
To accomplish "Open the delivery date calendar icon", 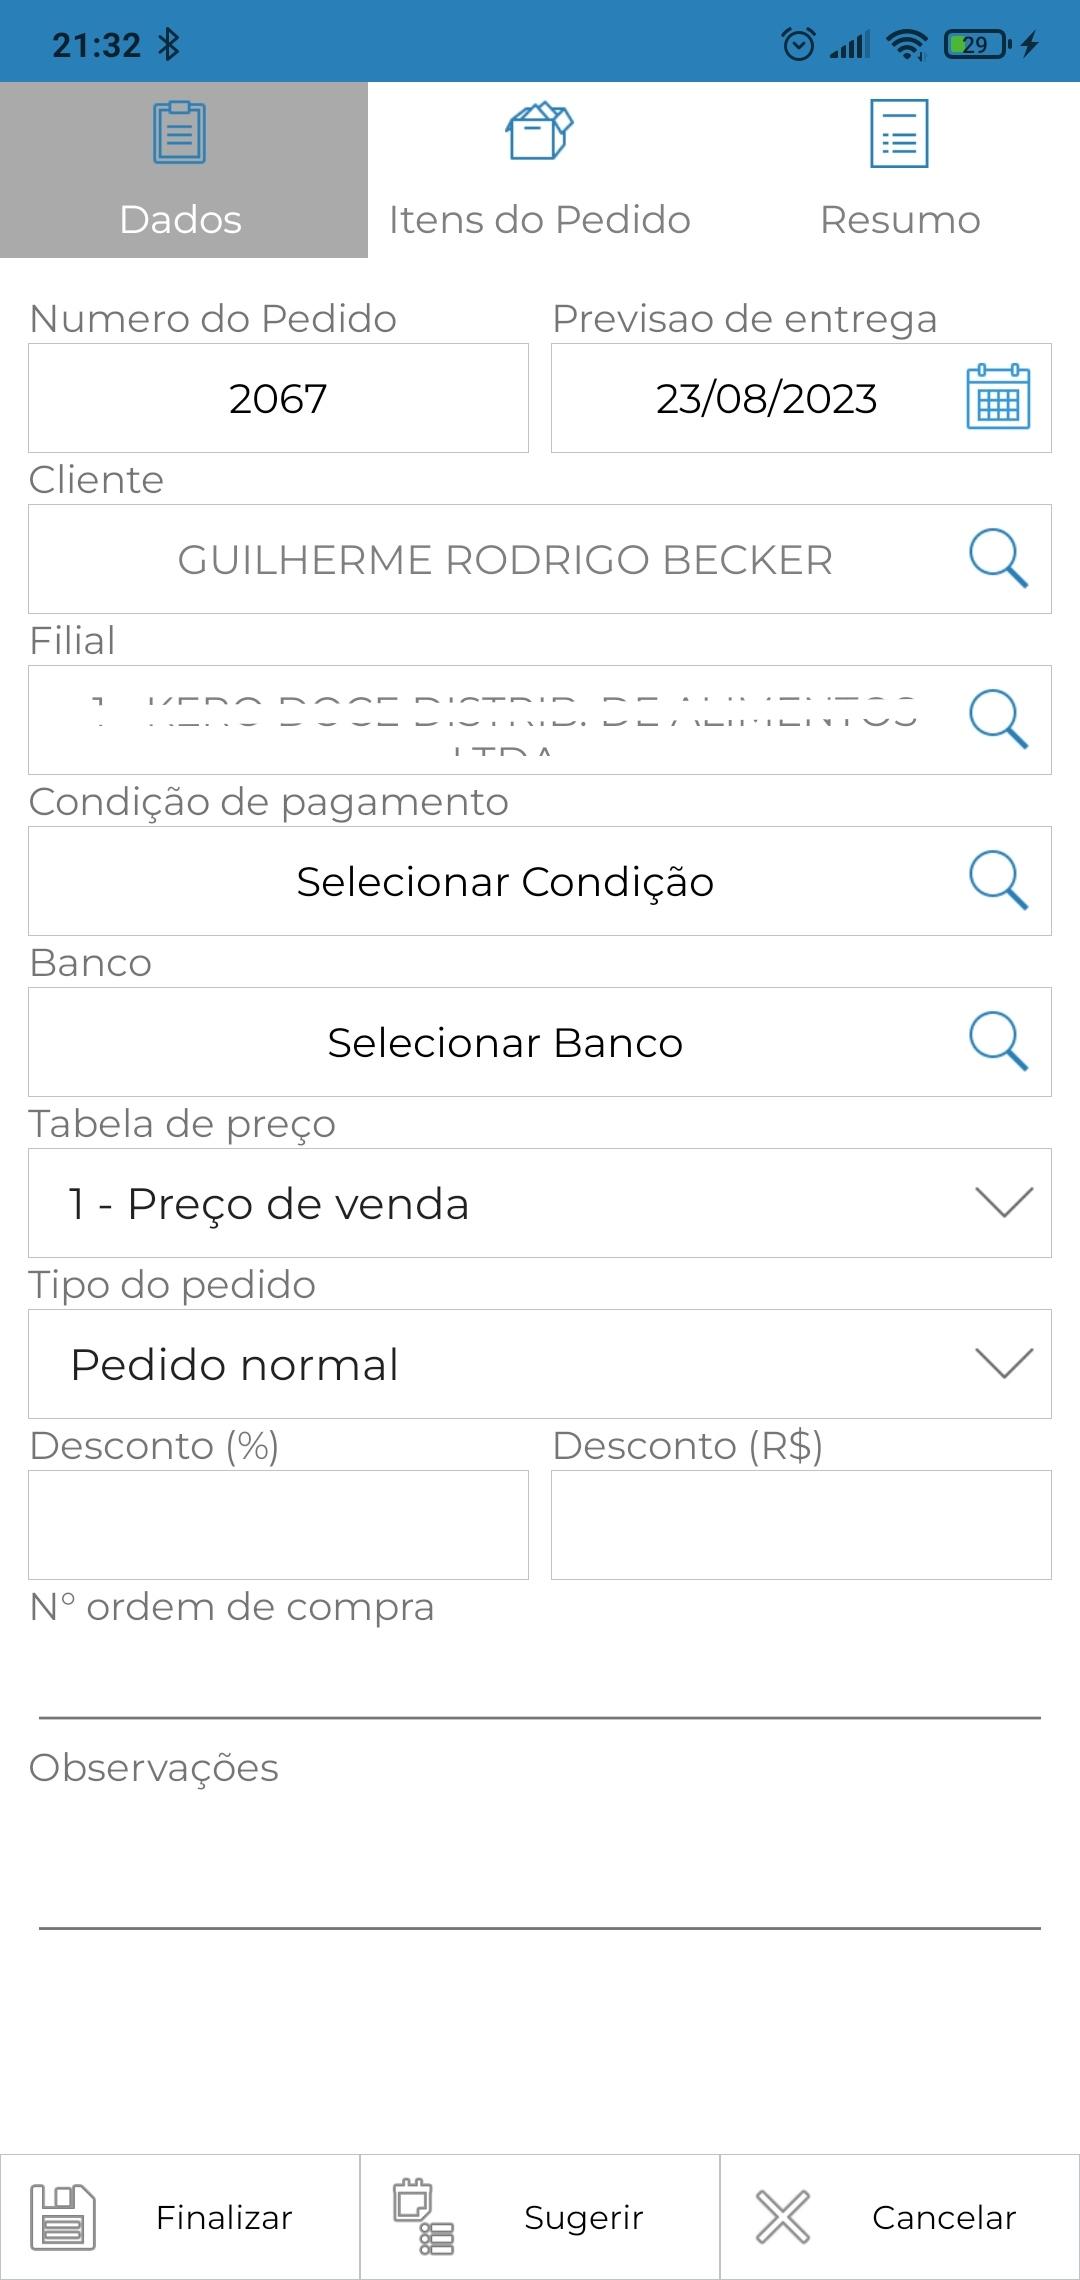I will coord(998,398).
